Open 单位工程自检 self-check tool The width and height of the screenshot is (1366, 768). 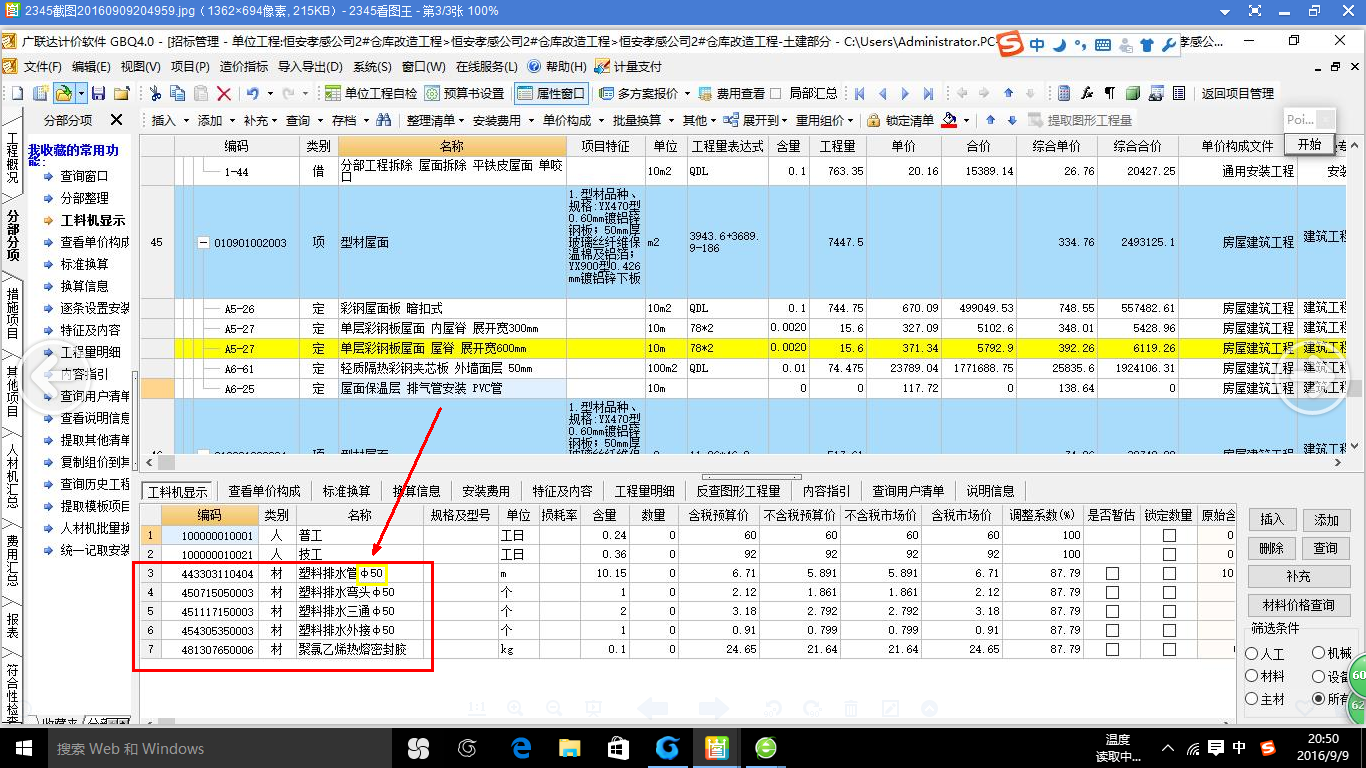371,93
